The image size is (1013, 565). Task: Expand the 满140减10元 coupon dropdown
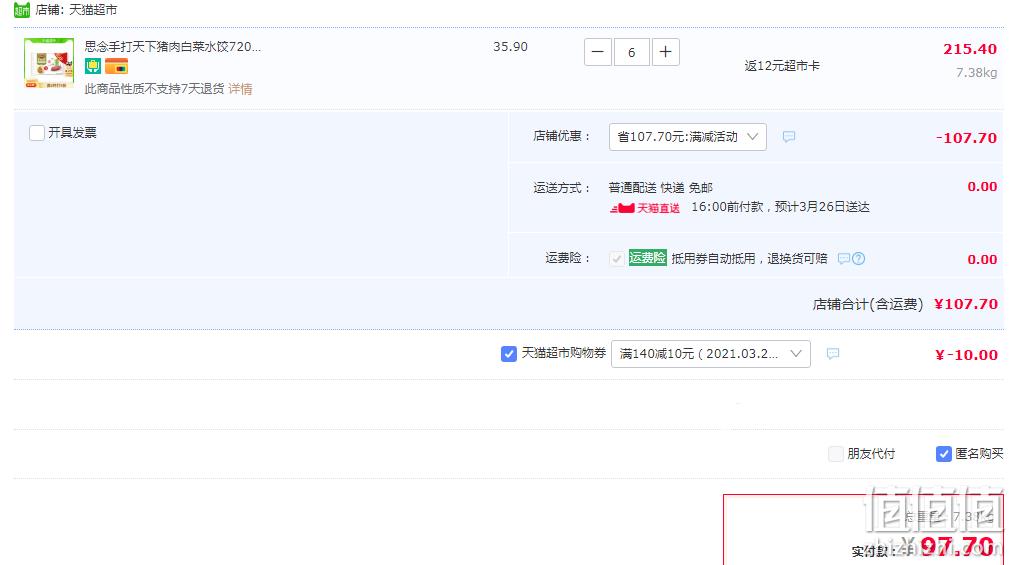click(711, 354)
